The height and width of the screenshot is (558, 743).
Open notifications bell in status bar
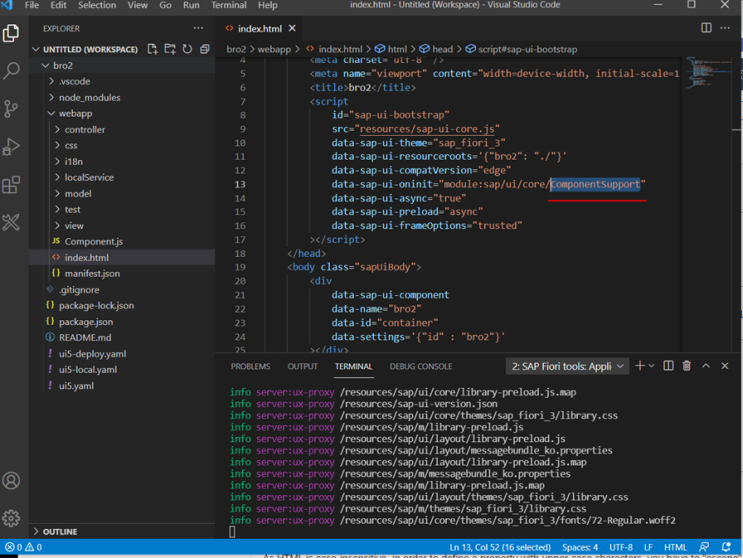point(726,547)
